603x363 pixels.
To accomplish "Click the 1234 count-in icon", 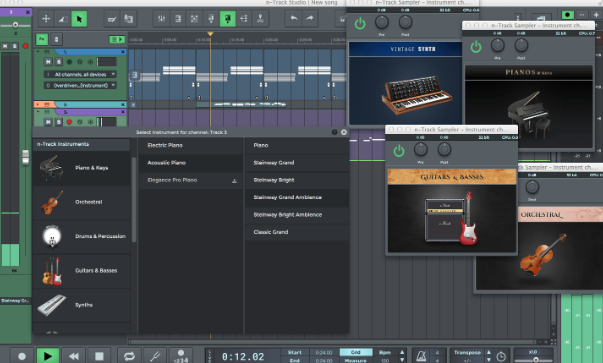I will click(x=180, y=356).
